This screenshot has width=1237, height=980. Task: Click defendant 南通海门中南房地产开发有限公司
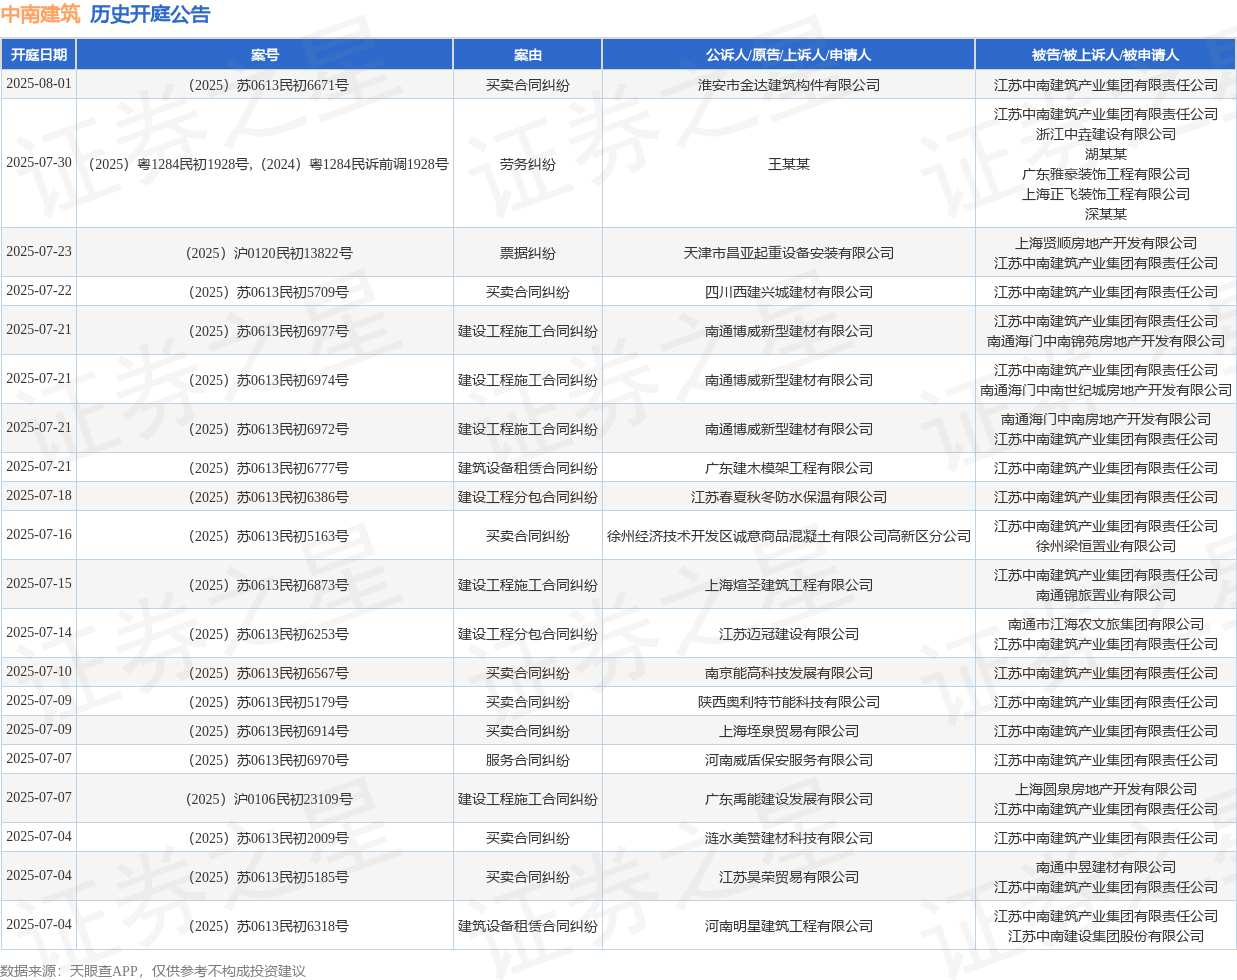tap(1106, 419)
